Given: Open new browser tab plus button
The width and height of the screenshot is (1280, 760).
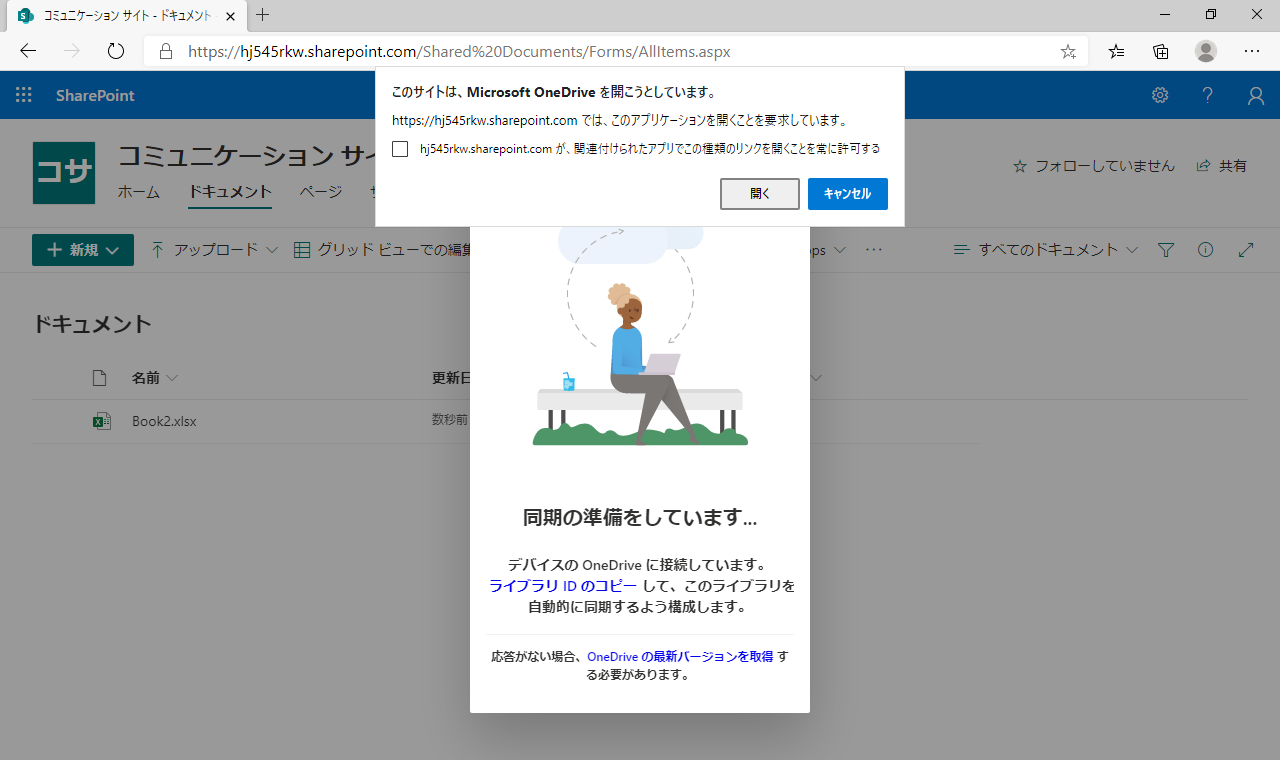Looking at the screenshot, I should tap(263, 15).
